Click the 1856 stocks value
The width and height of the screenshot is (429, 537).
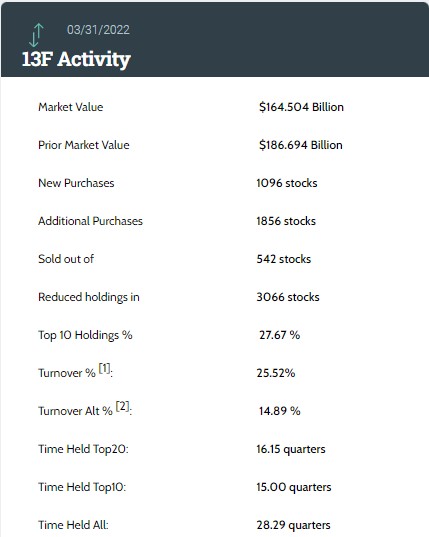(x=286, y=221)
